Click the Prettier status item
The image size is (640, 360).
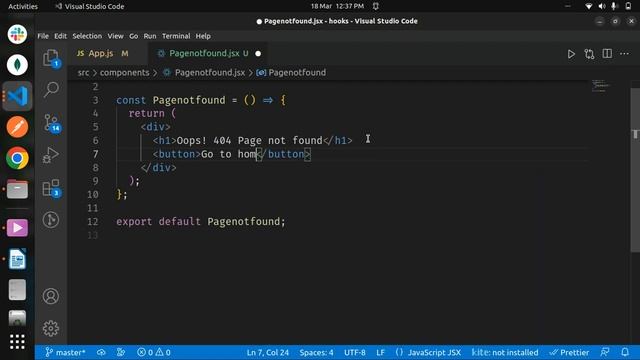click(x=569, y=352)
